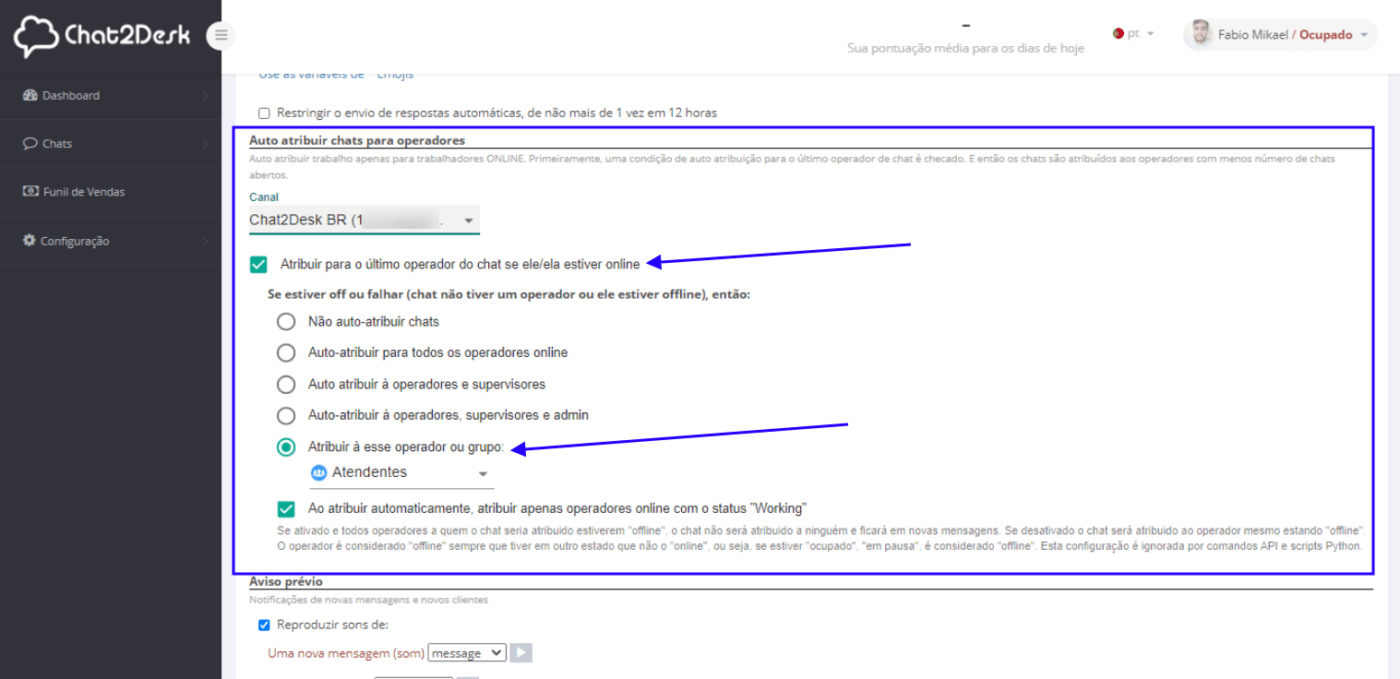This screenshot has width=1400, height=679.
Task: Open the Dashboard menu
Action: (x=110, y=96)
